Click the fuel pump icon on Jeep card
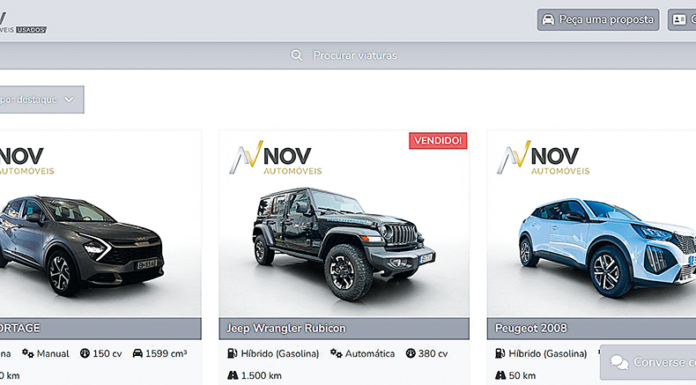 [232, 353]
